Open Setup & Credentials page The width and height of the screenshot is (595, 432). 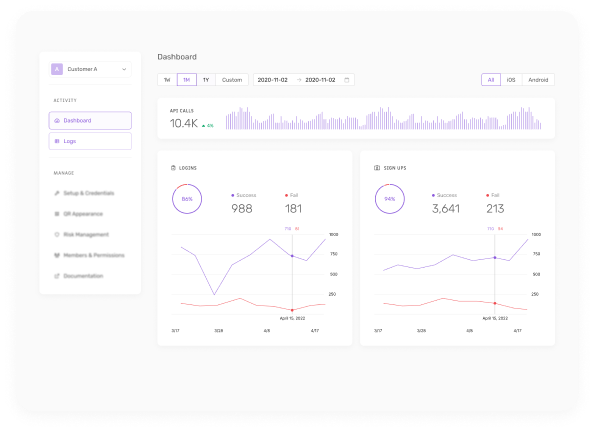[88, 193]
